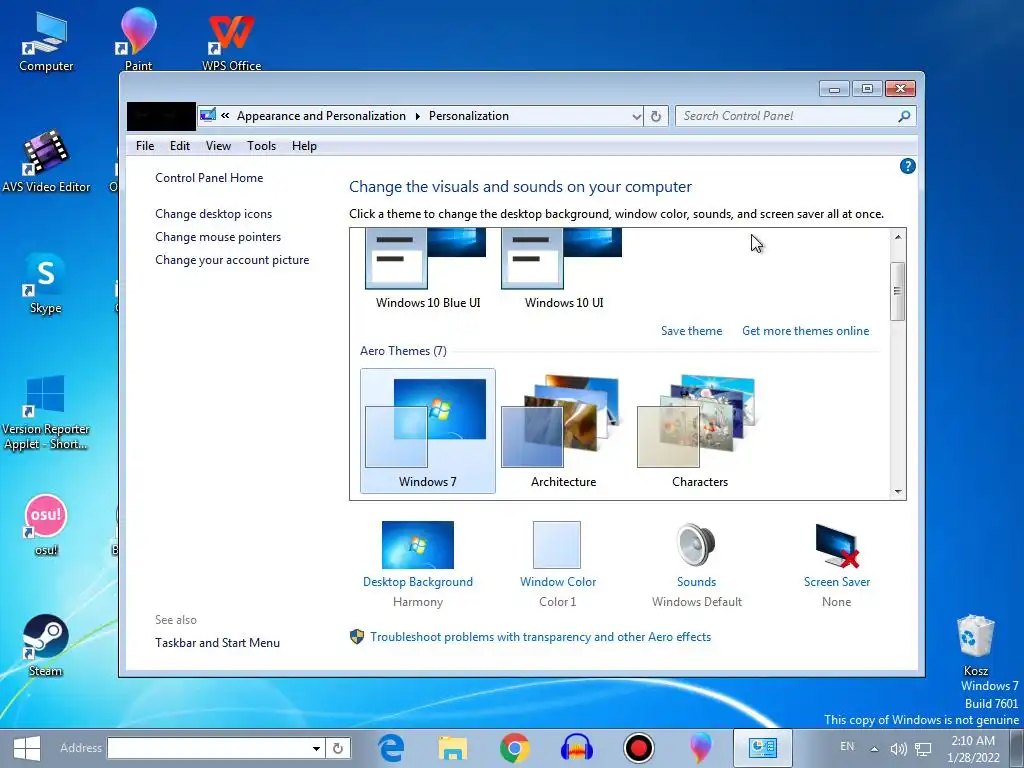Open the Paint desktop shortcut
The image size is (1024, 768).
click(138, 39)
